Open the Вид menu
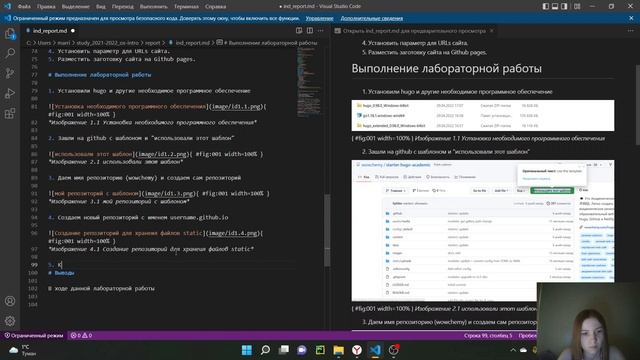The width and height of the screenshot is (640, 360). tap(100, 7)
